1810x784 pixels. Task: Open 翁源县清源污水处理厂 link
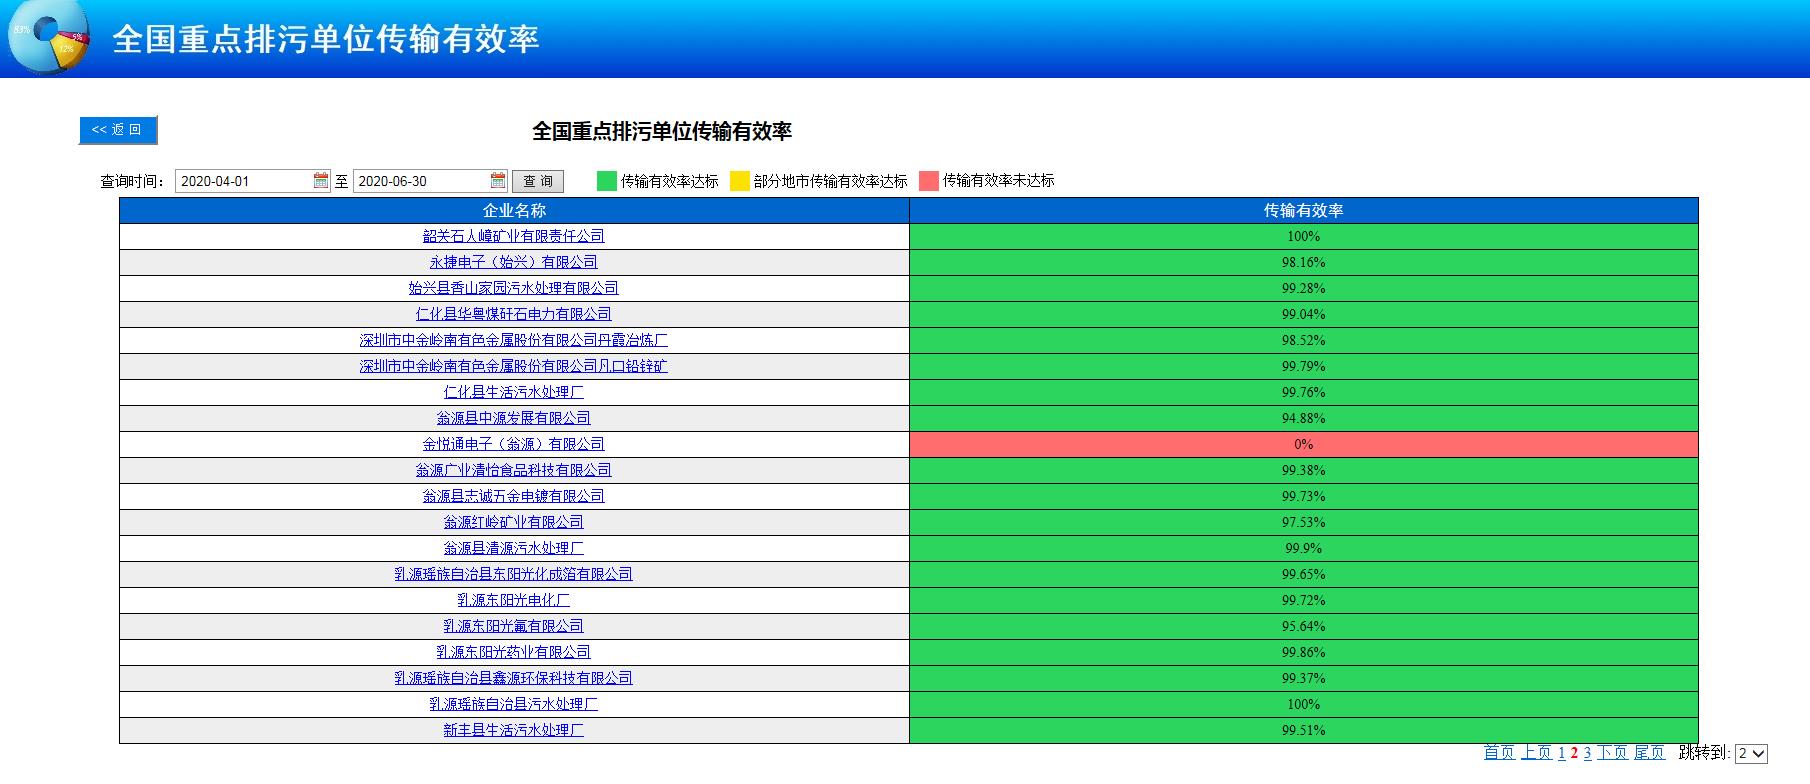[x=514, y=548]
